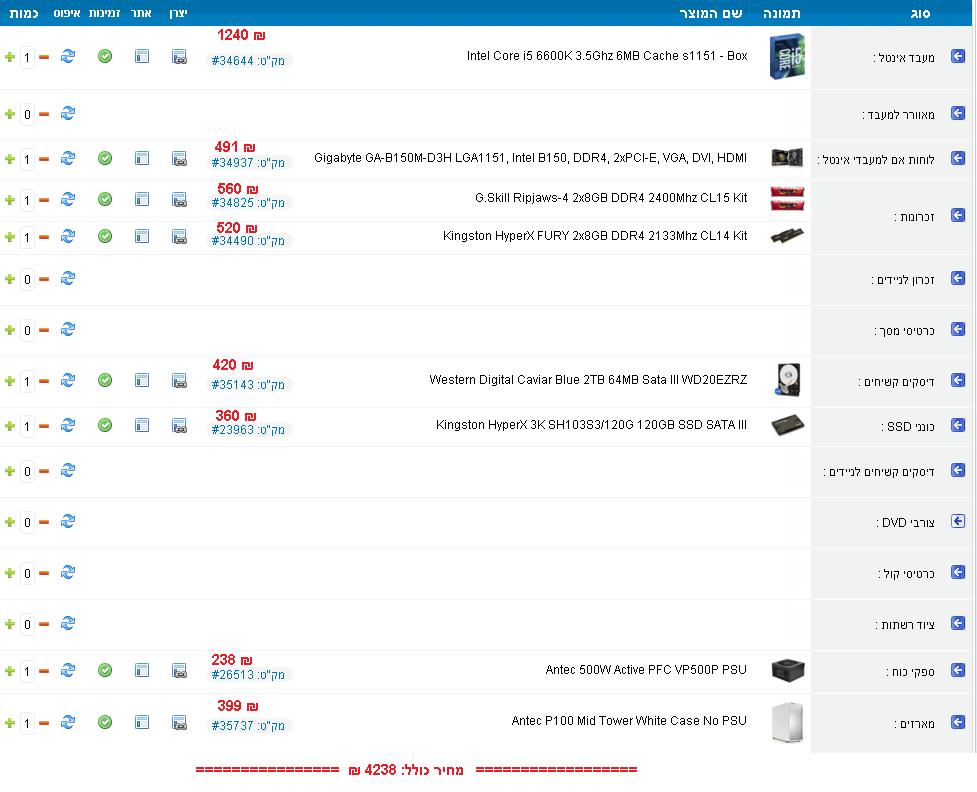
Task: Click quantity field in sound cards row
Action: click(x=27, y=573)
